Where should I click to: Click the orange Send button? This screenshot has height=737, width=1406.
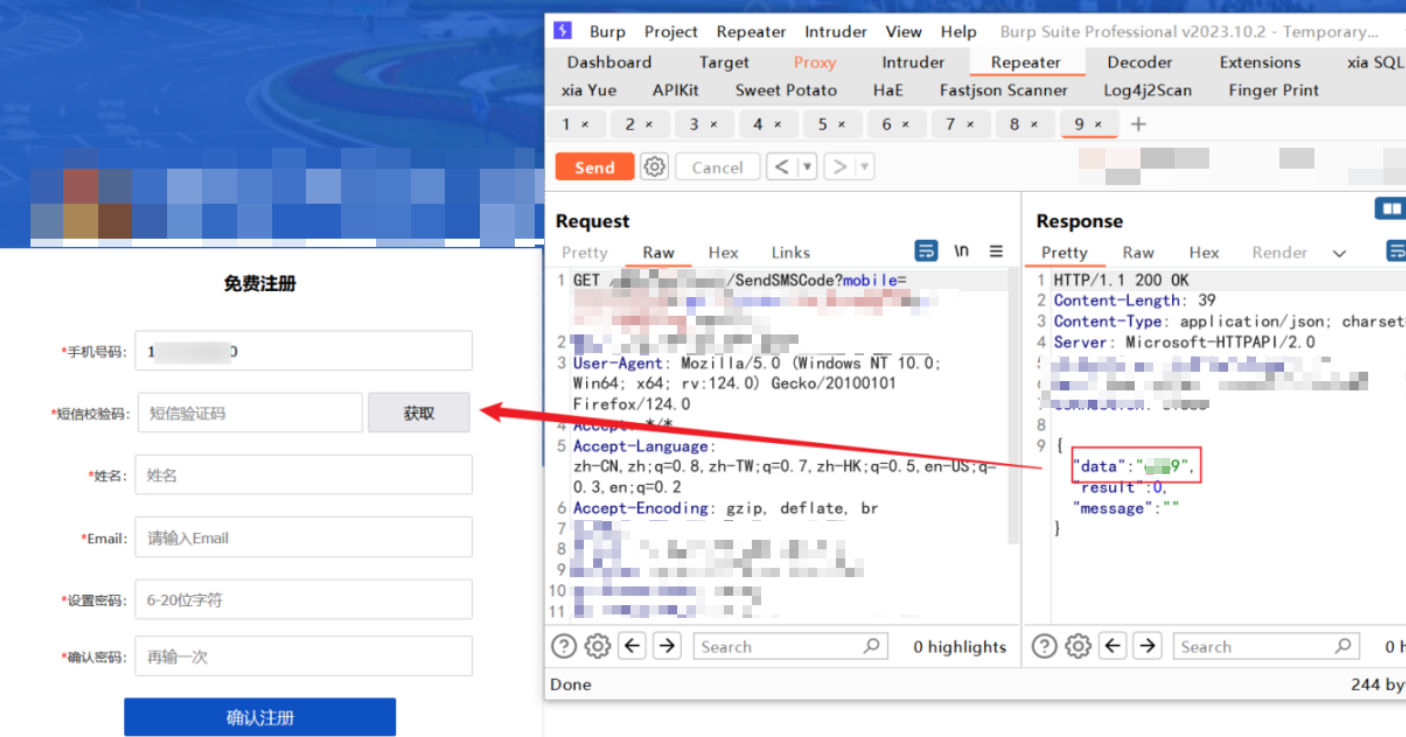[595, 167]
